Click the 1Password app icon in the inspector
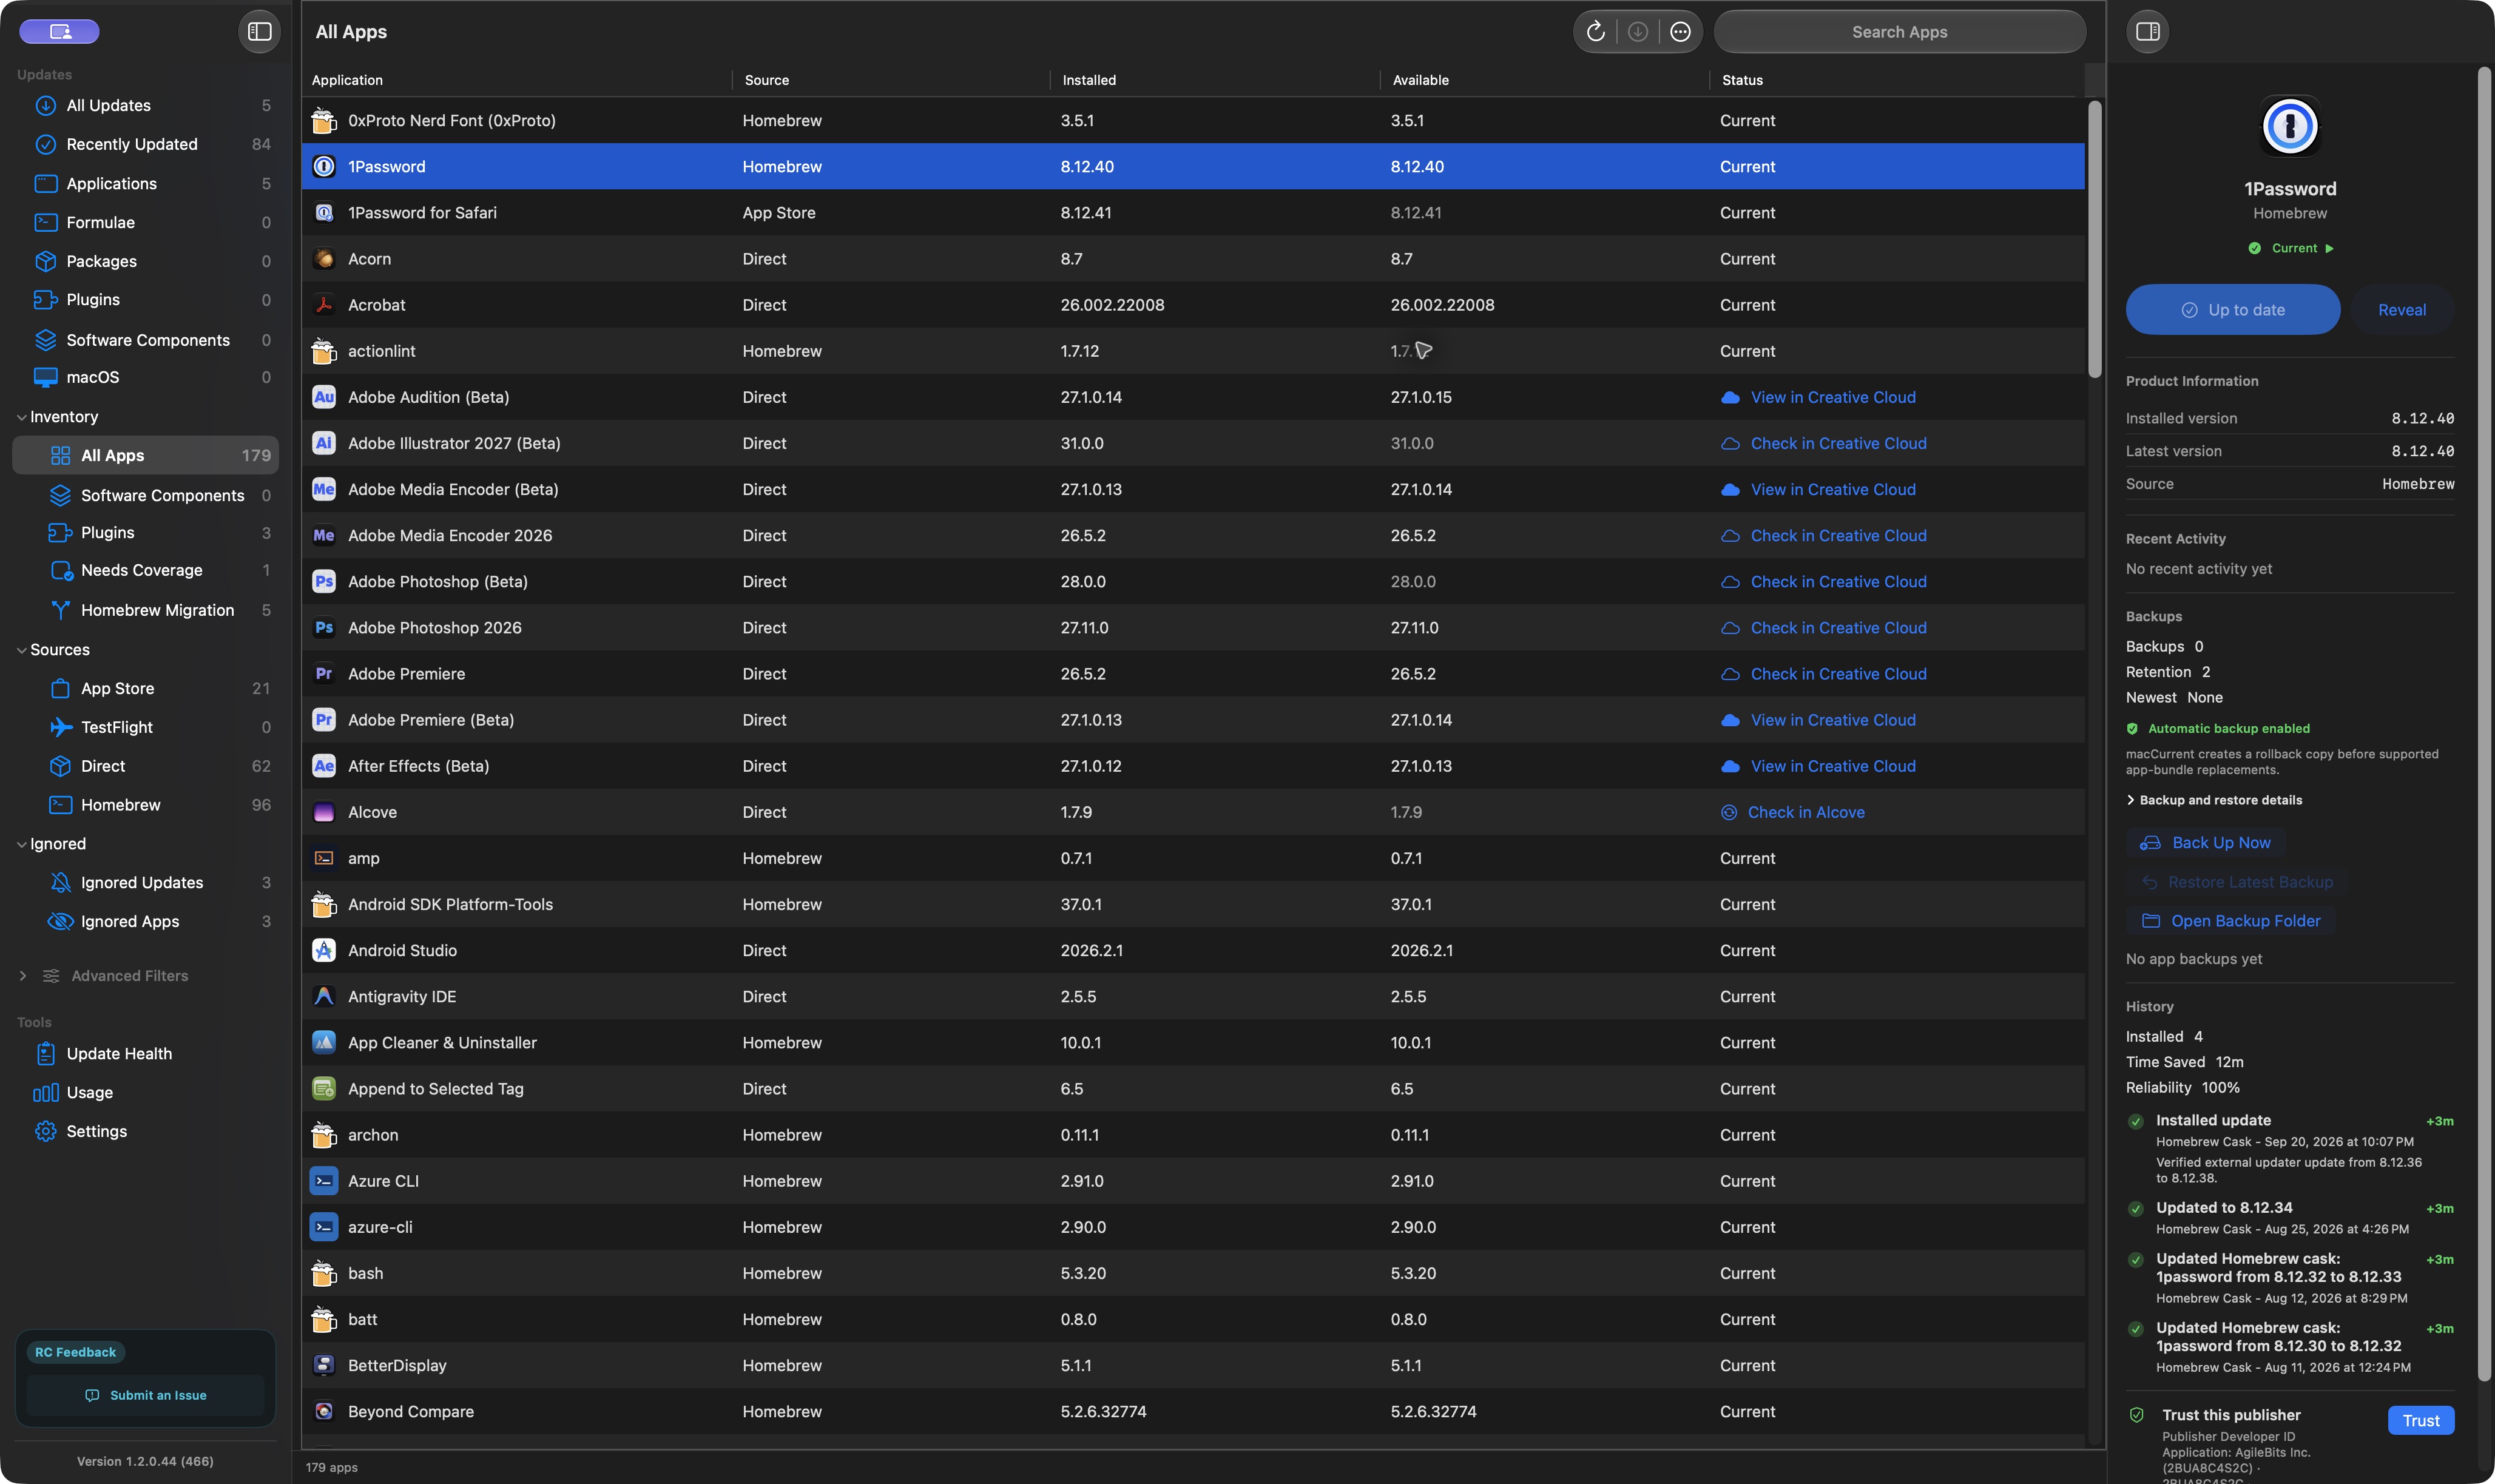This screenshot has height=1484, width=2495. click(2289, 126)
